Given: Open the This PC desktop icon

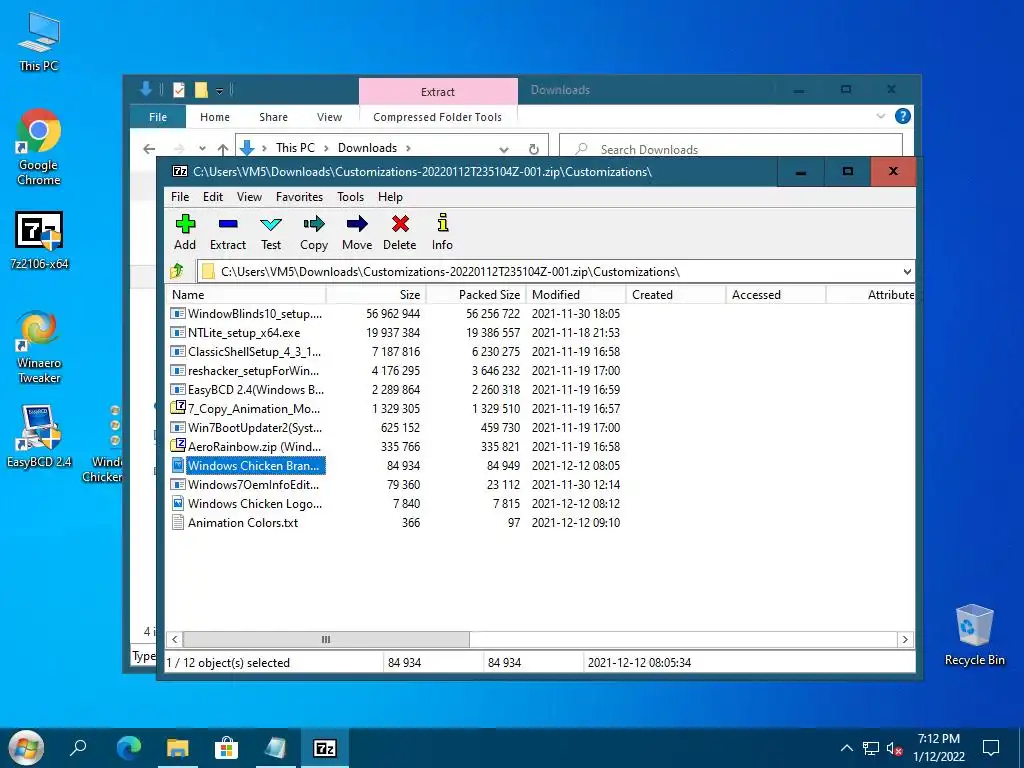Looking at the screenshot, I should coord(39,41).
